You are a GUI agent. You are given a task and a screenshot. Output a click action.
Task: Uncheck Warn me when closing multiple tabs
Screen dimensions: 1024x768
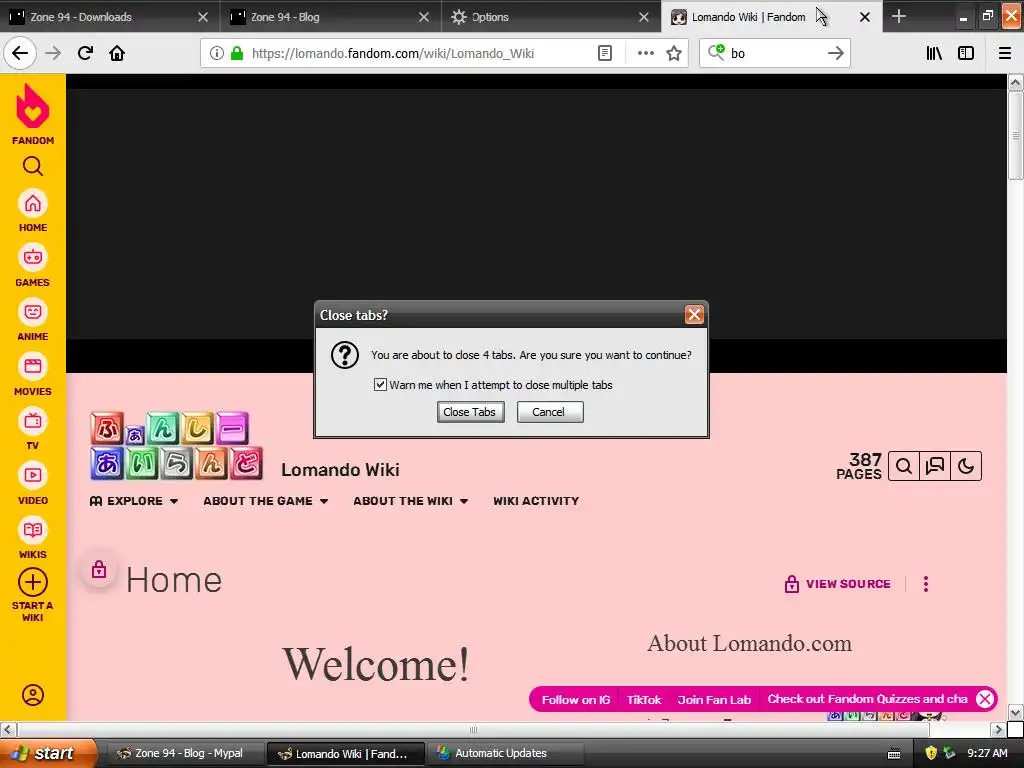coord(380,385)
